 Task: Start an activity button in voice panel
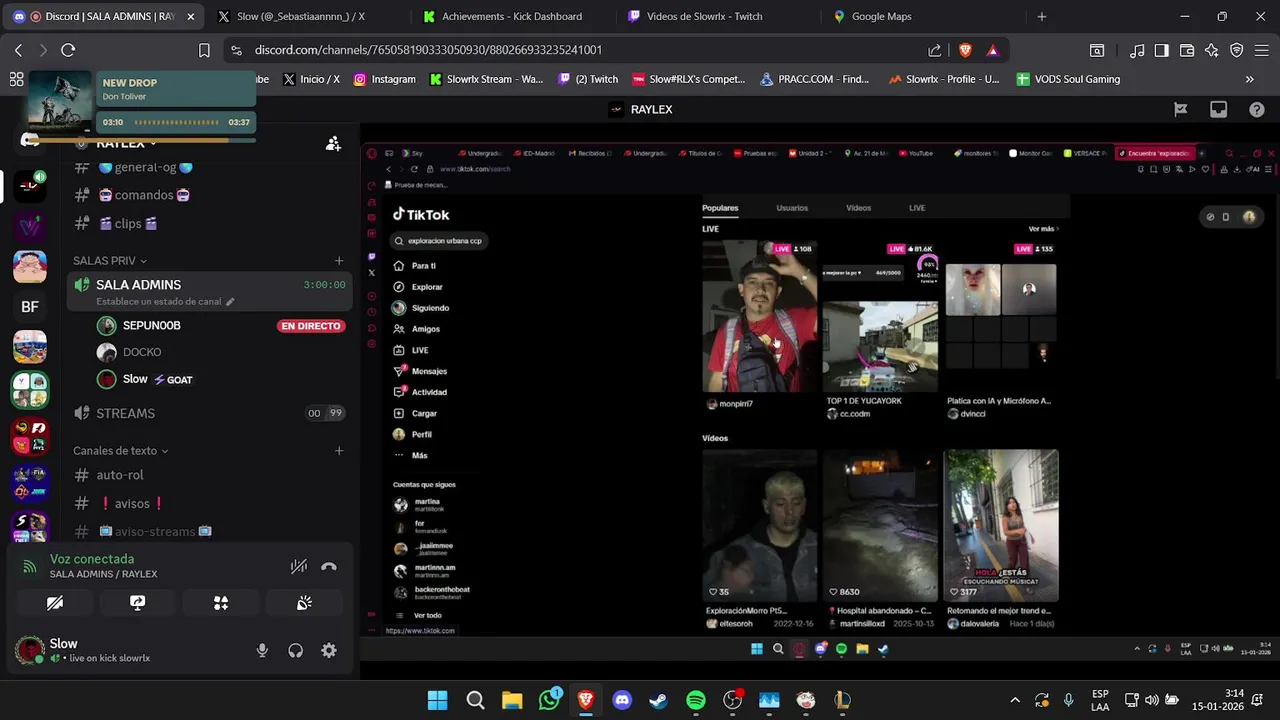click(x=221, y=603)
